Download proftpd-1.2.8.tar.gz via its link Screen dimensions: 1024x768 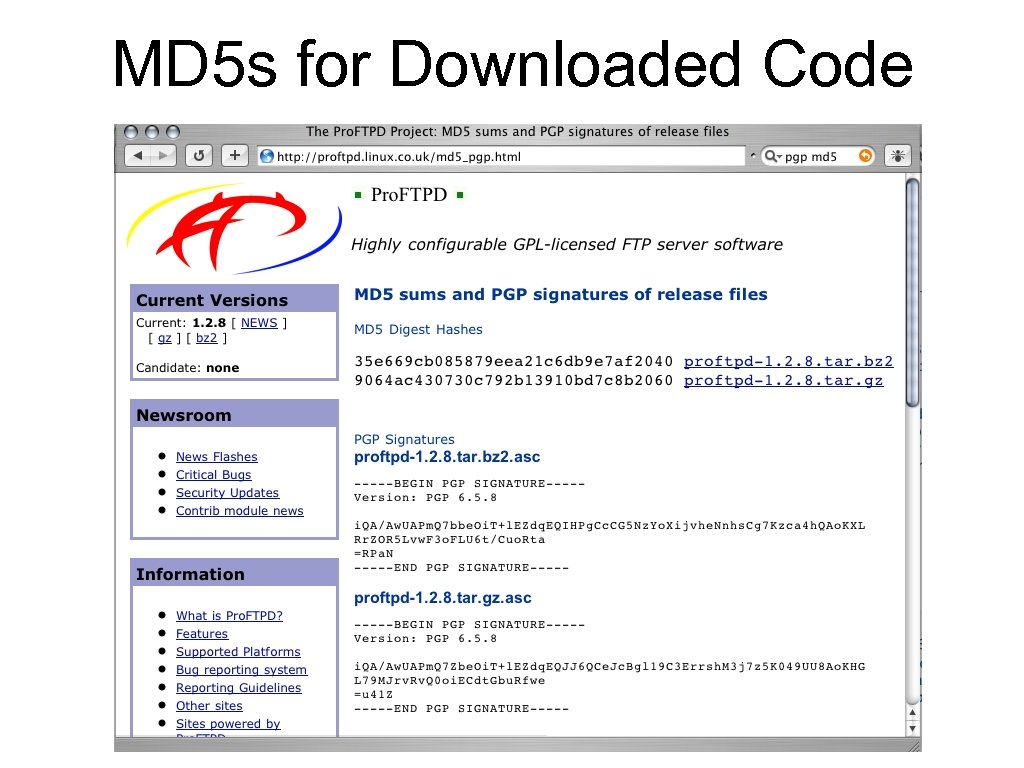[x=783, y=380]
